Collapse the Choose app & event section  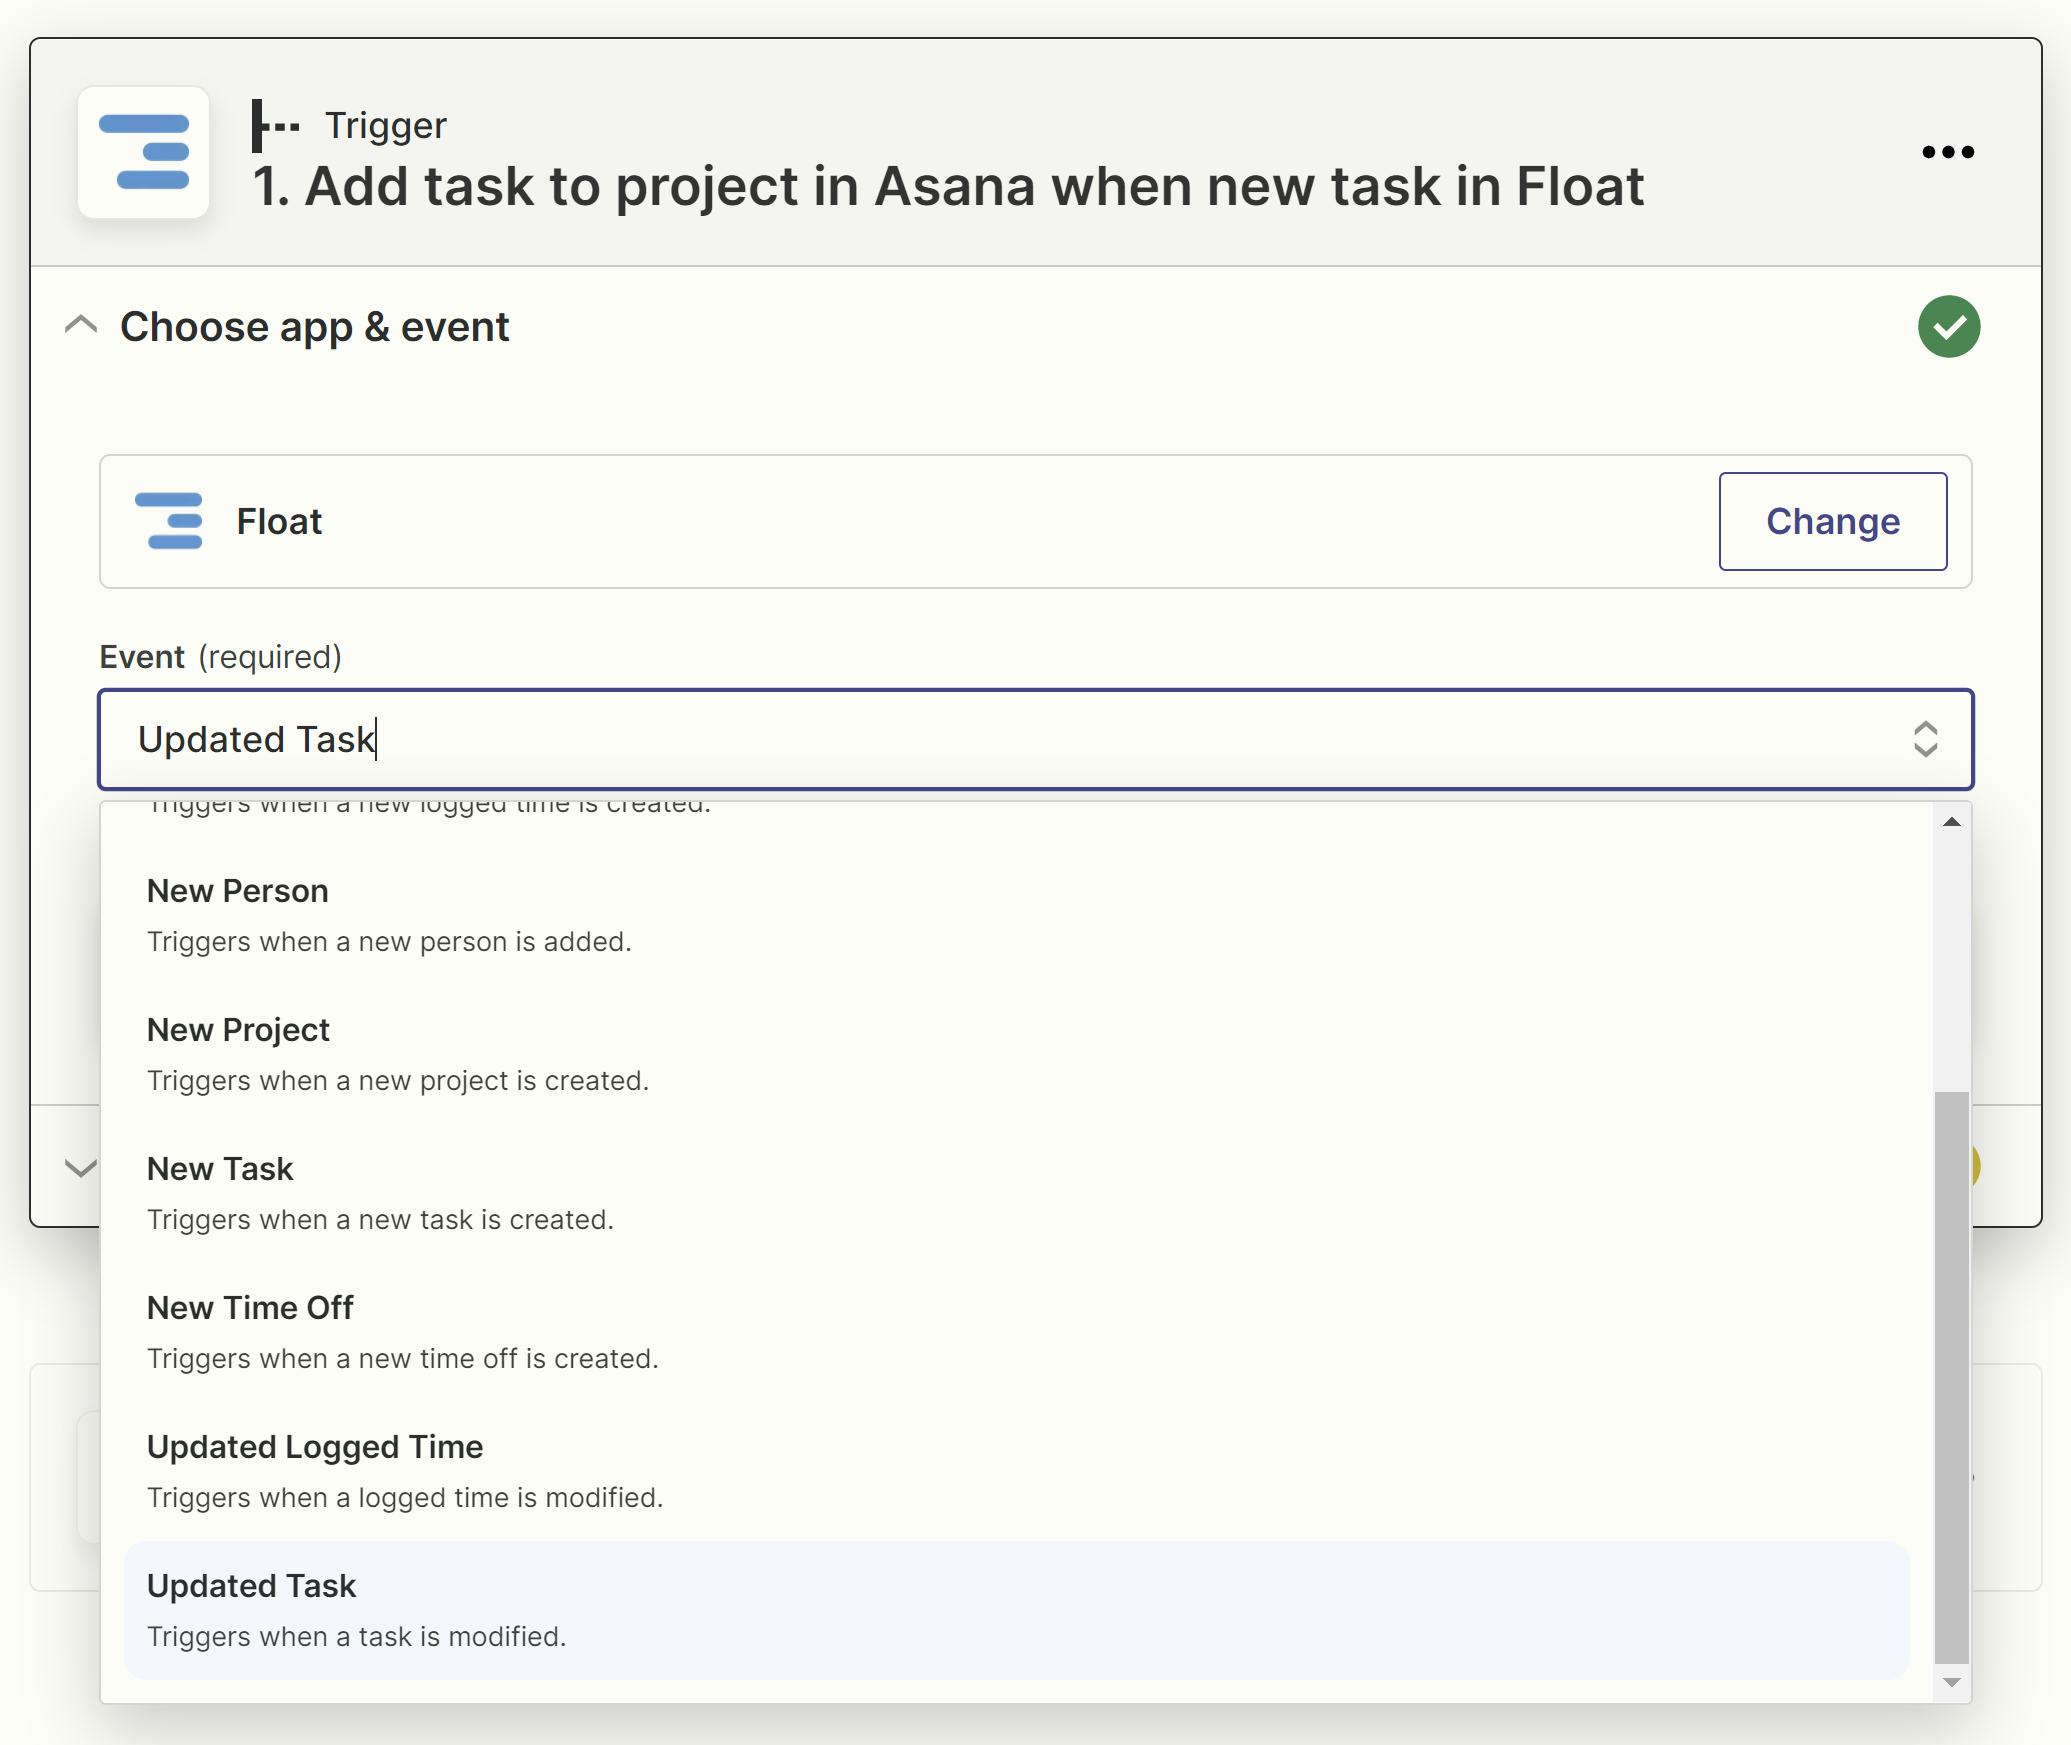81,325
